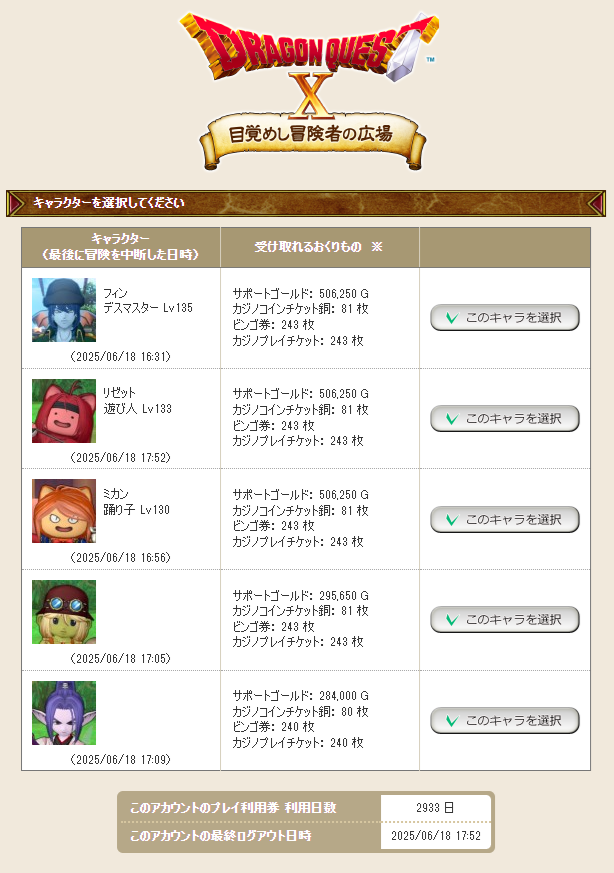The image size is (614, 873).
Task: Choose the character last played at 17:05
Action: pyautogui.click(x=505, y=620)
